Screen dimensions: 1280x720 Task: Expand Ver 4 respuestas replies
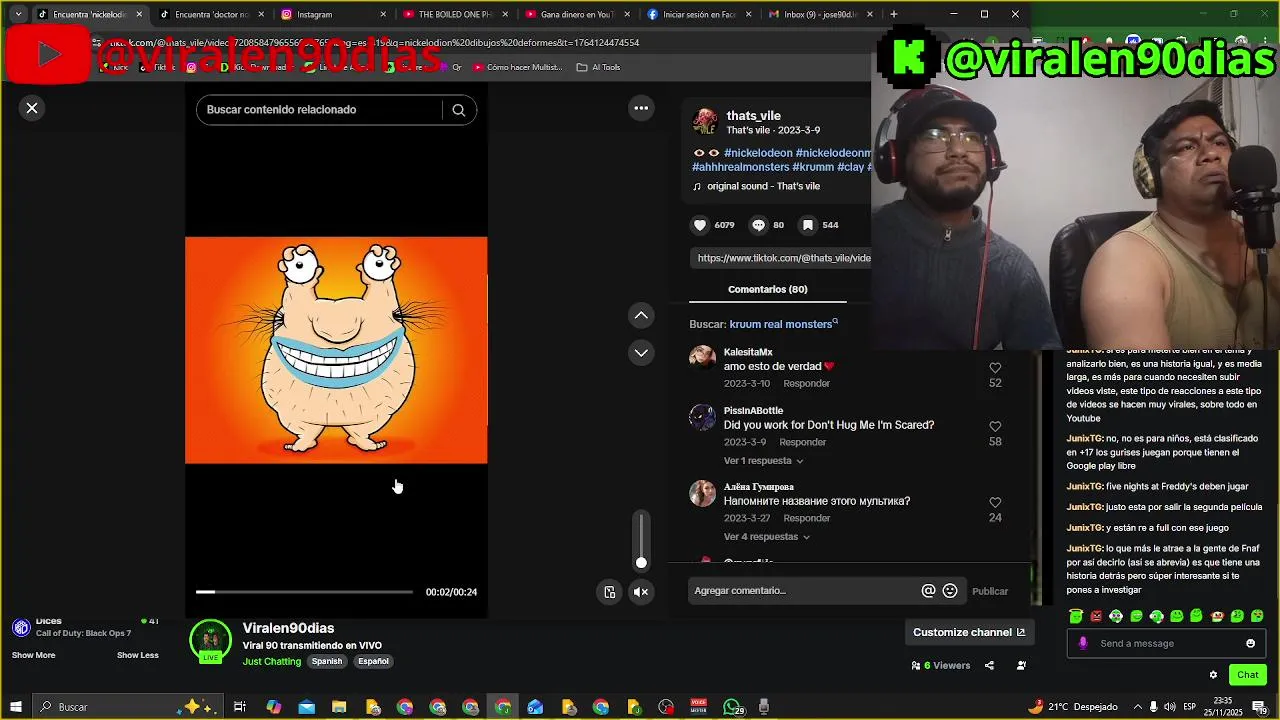tap(767, 537)
